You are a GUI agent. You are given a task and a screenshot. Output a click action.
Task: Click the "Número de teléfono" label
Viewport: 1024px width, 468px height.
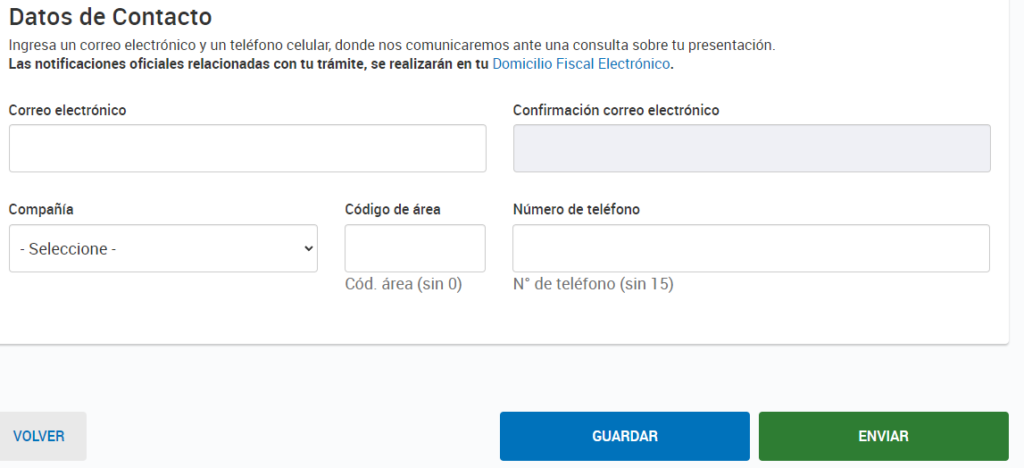(x=576, y=210)
